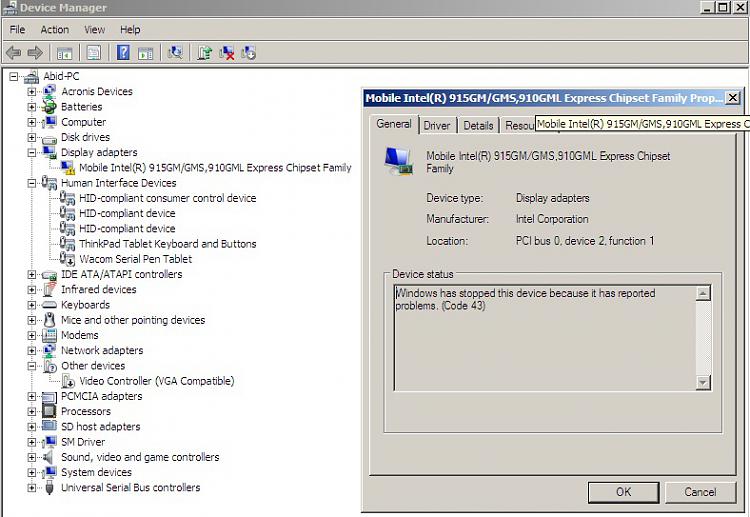
Task: Select the Batteries category icon
Action: click(49, 107)
